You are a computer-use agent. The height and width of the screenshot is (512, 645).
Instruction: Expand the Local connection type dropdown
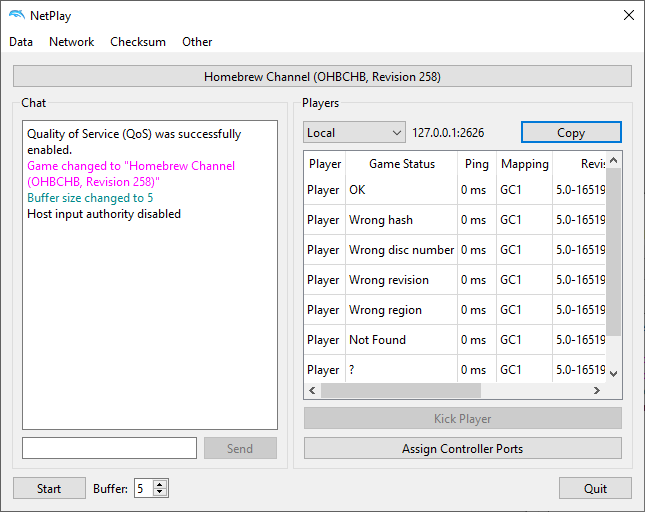point(354,132)
